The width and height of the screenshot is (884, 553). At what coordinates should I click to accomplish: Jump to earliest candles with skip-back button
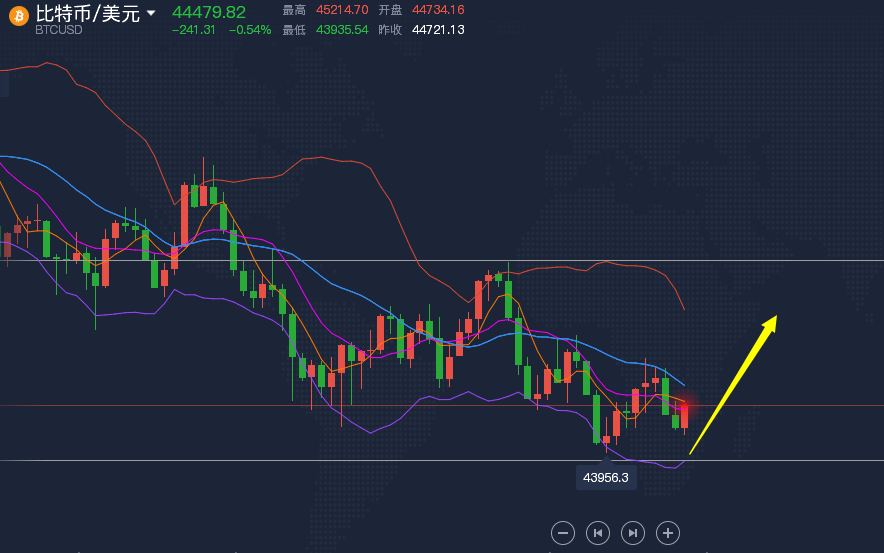coord(598,533)
